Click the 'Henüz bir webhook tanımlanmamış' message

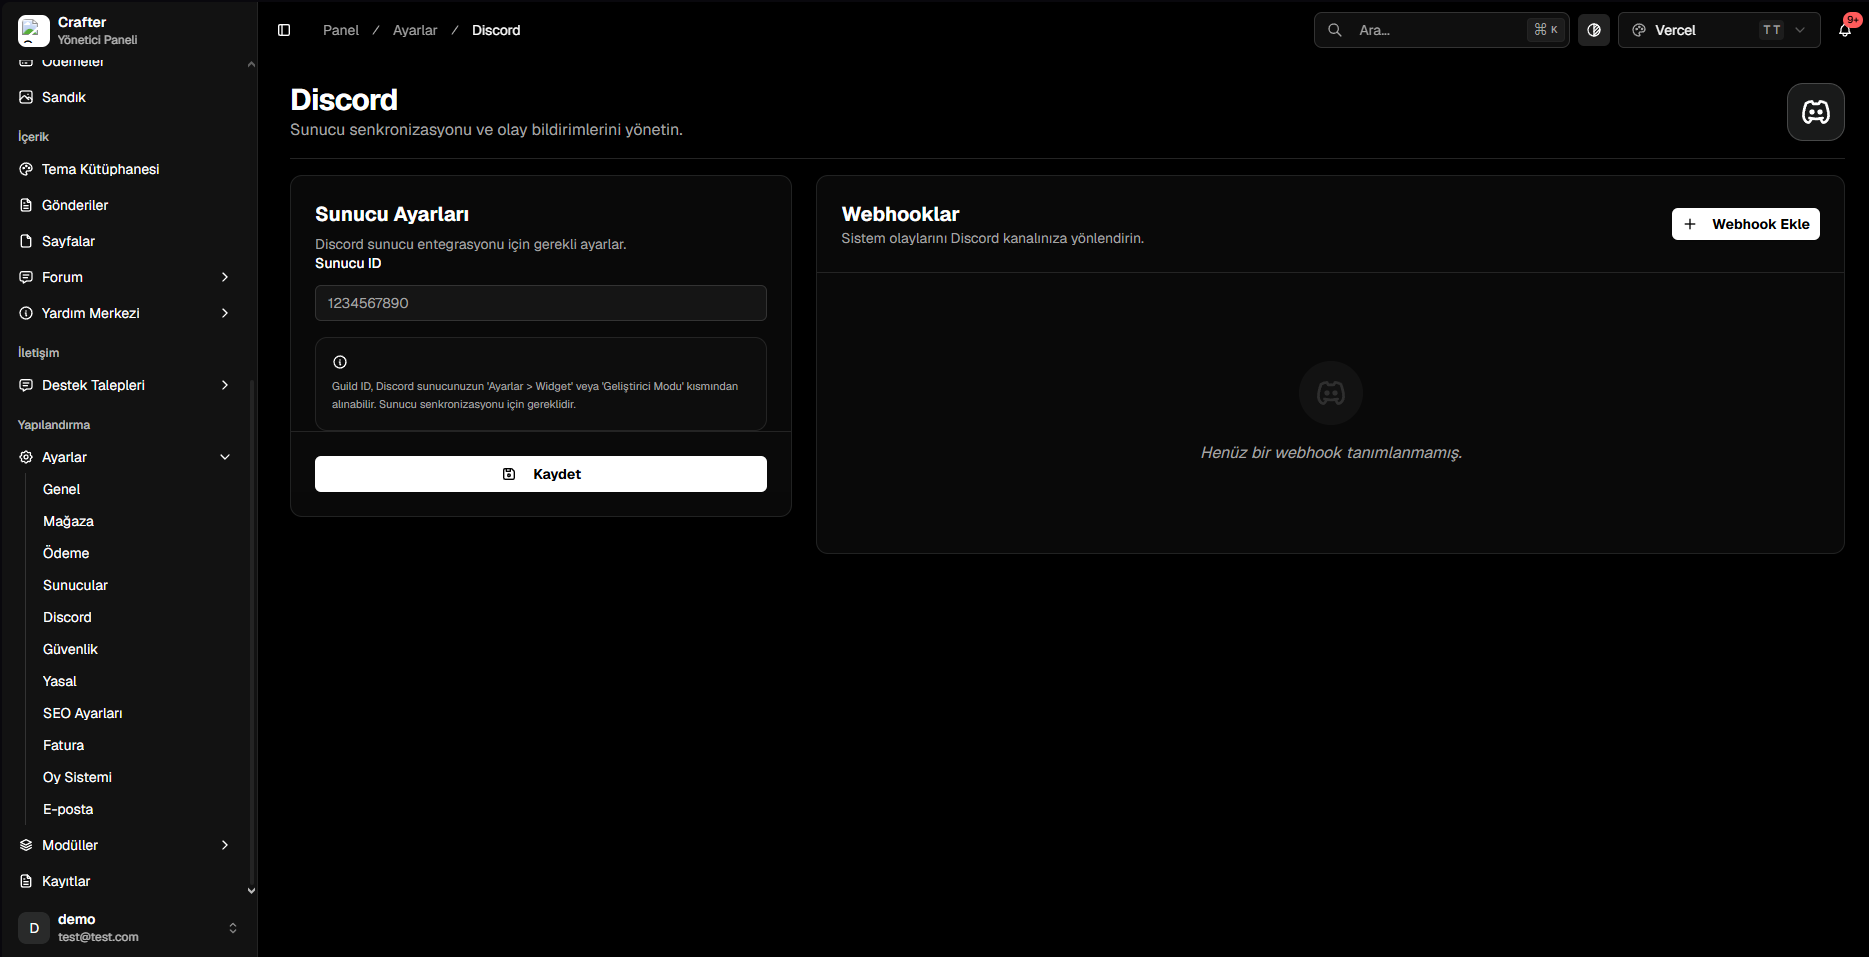(1331, 453)
